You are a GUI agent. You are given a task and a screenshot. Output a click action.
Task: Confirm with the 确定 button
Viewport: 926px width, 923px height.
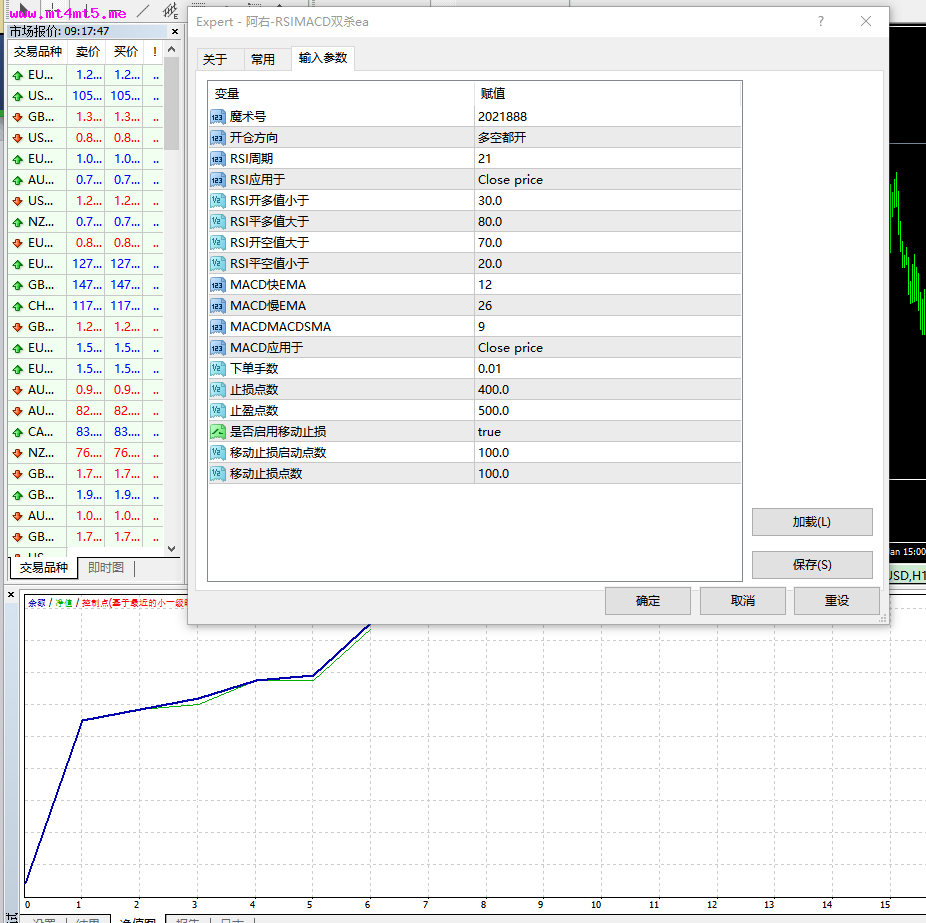648,601
